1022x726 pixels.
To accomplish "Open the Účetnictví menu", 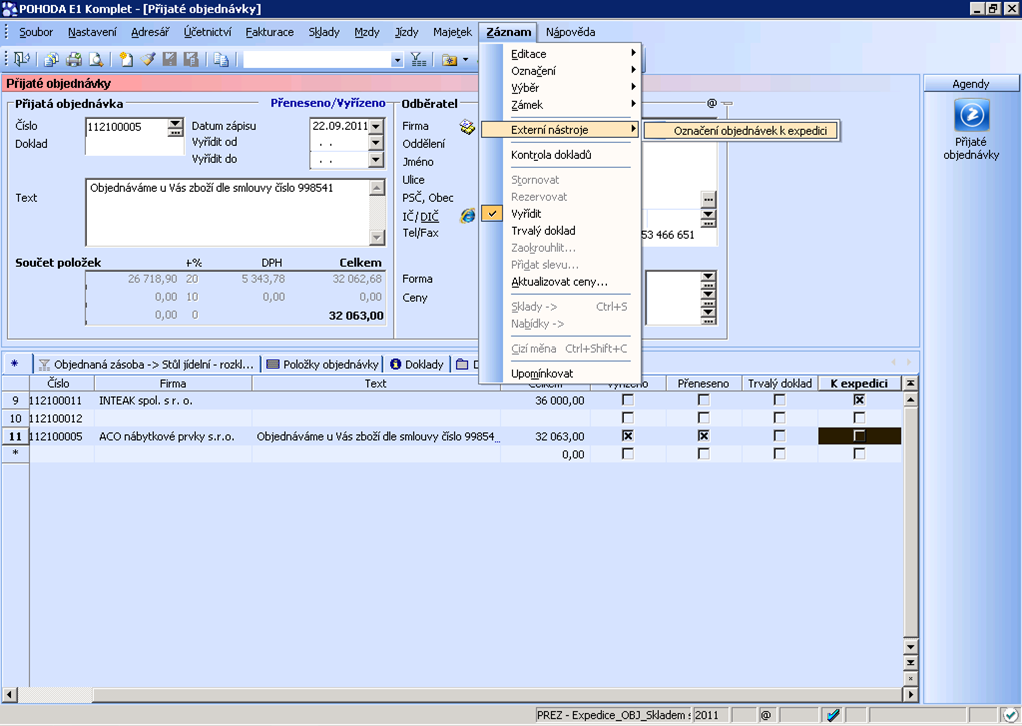I will [207, 32].
